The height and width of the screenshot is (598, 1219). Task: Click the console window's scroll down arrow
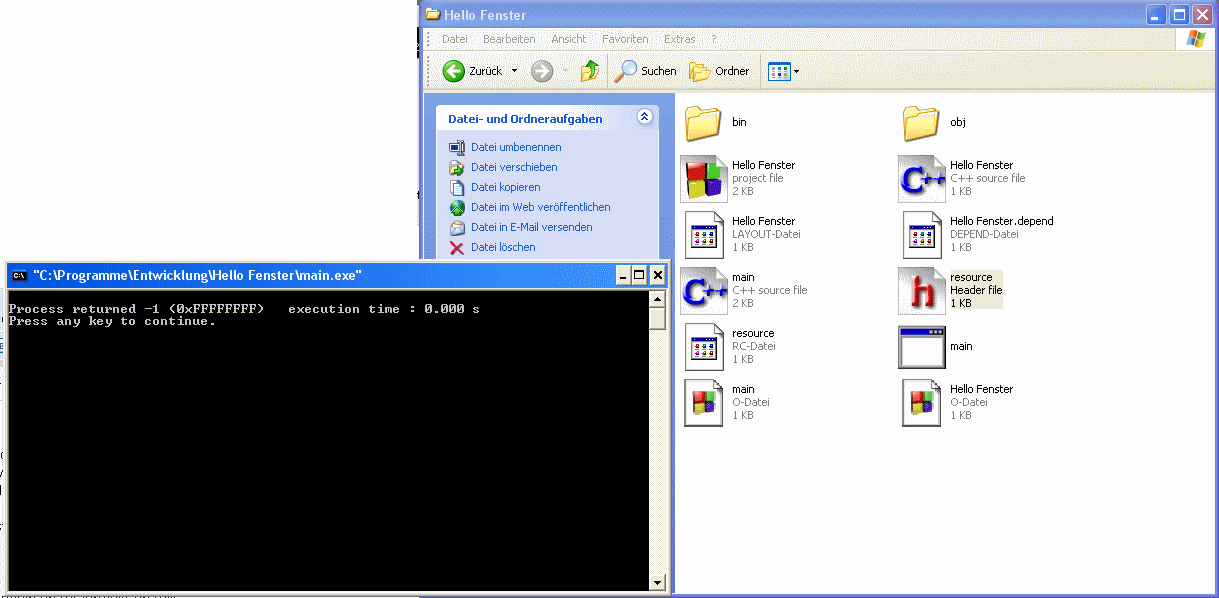click(657, 582)
